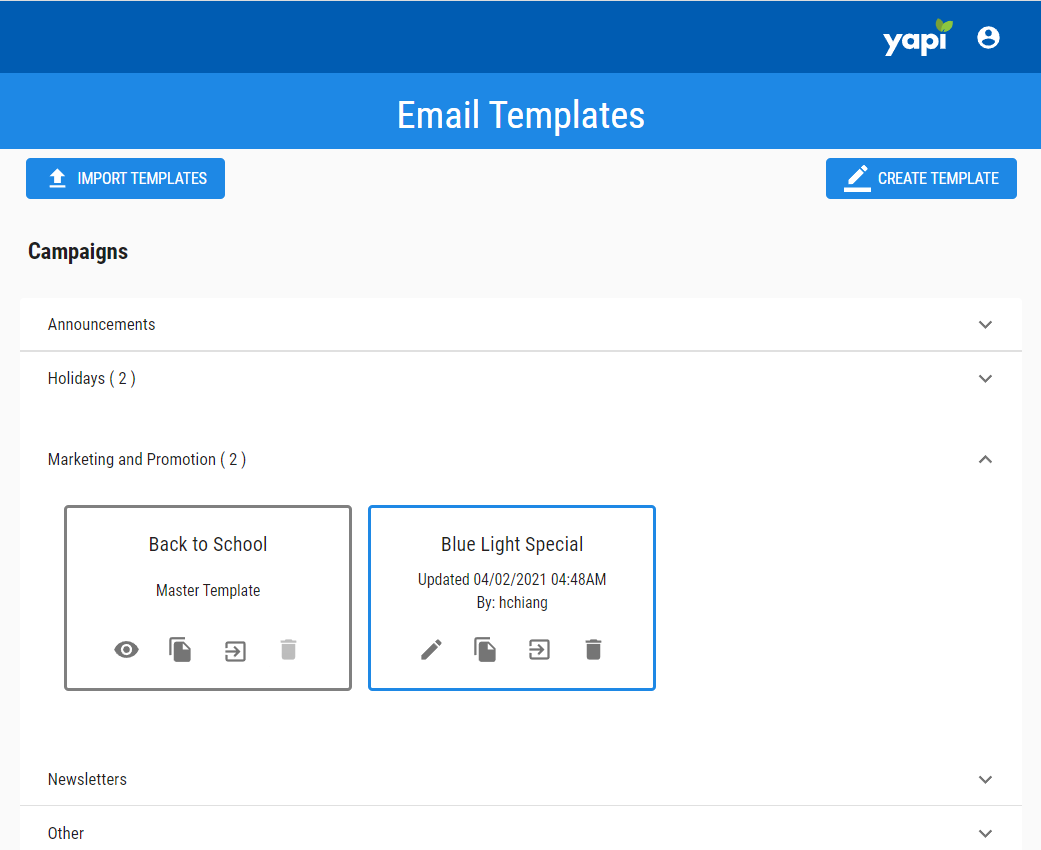Move the Blue Light Special template
The width and height of the screenshot is (1041, 850).
(x=539, y=649)
